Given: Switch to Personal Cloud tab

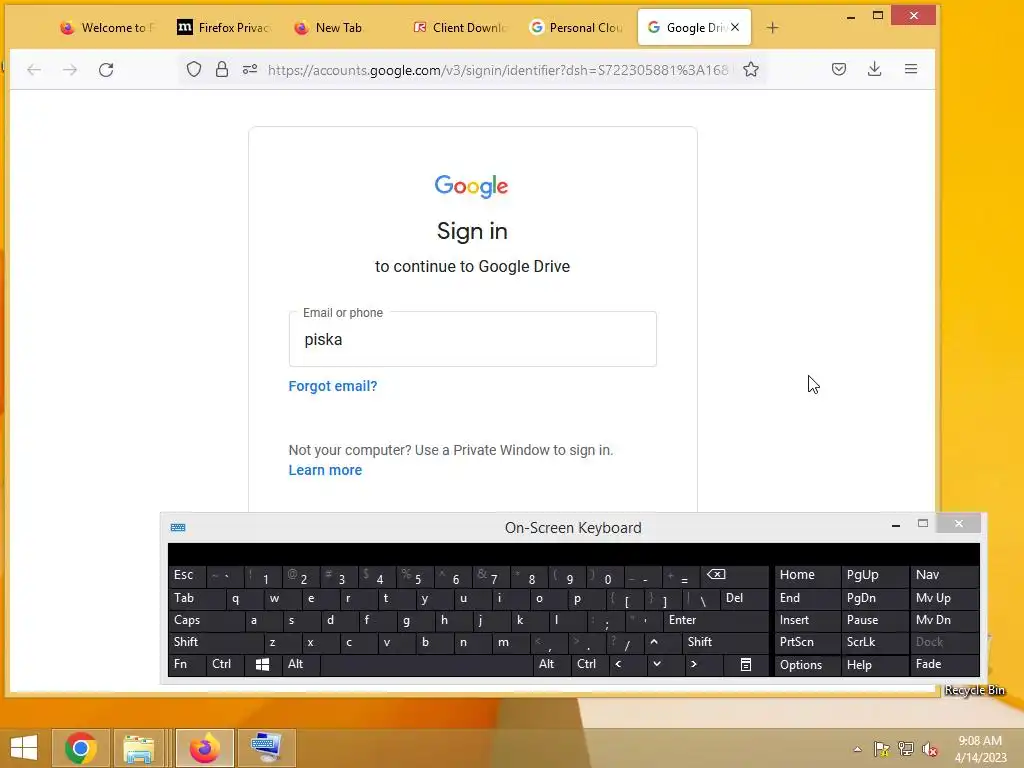Looking at the screenshot, I should tap(575, 27).
